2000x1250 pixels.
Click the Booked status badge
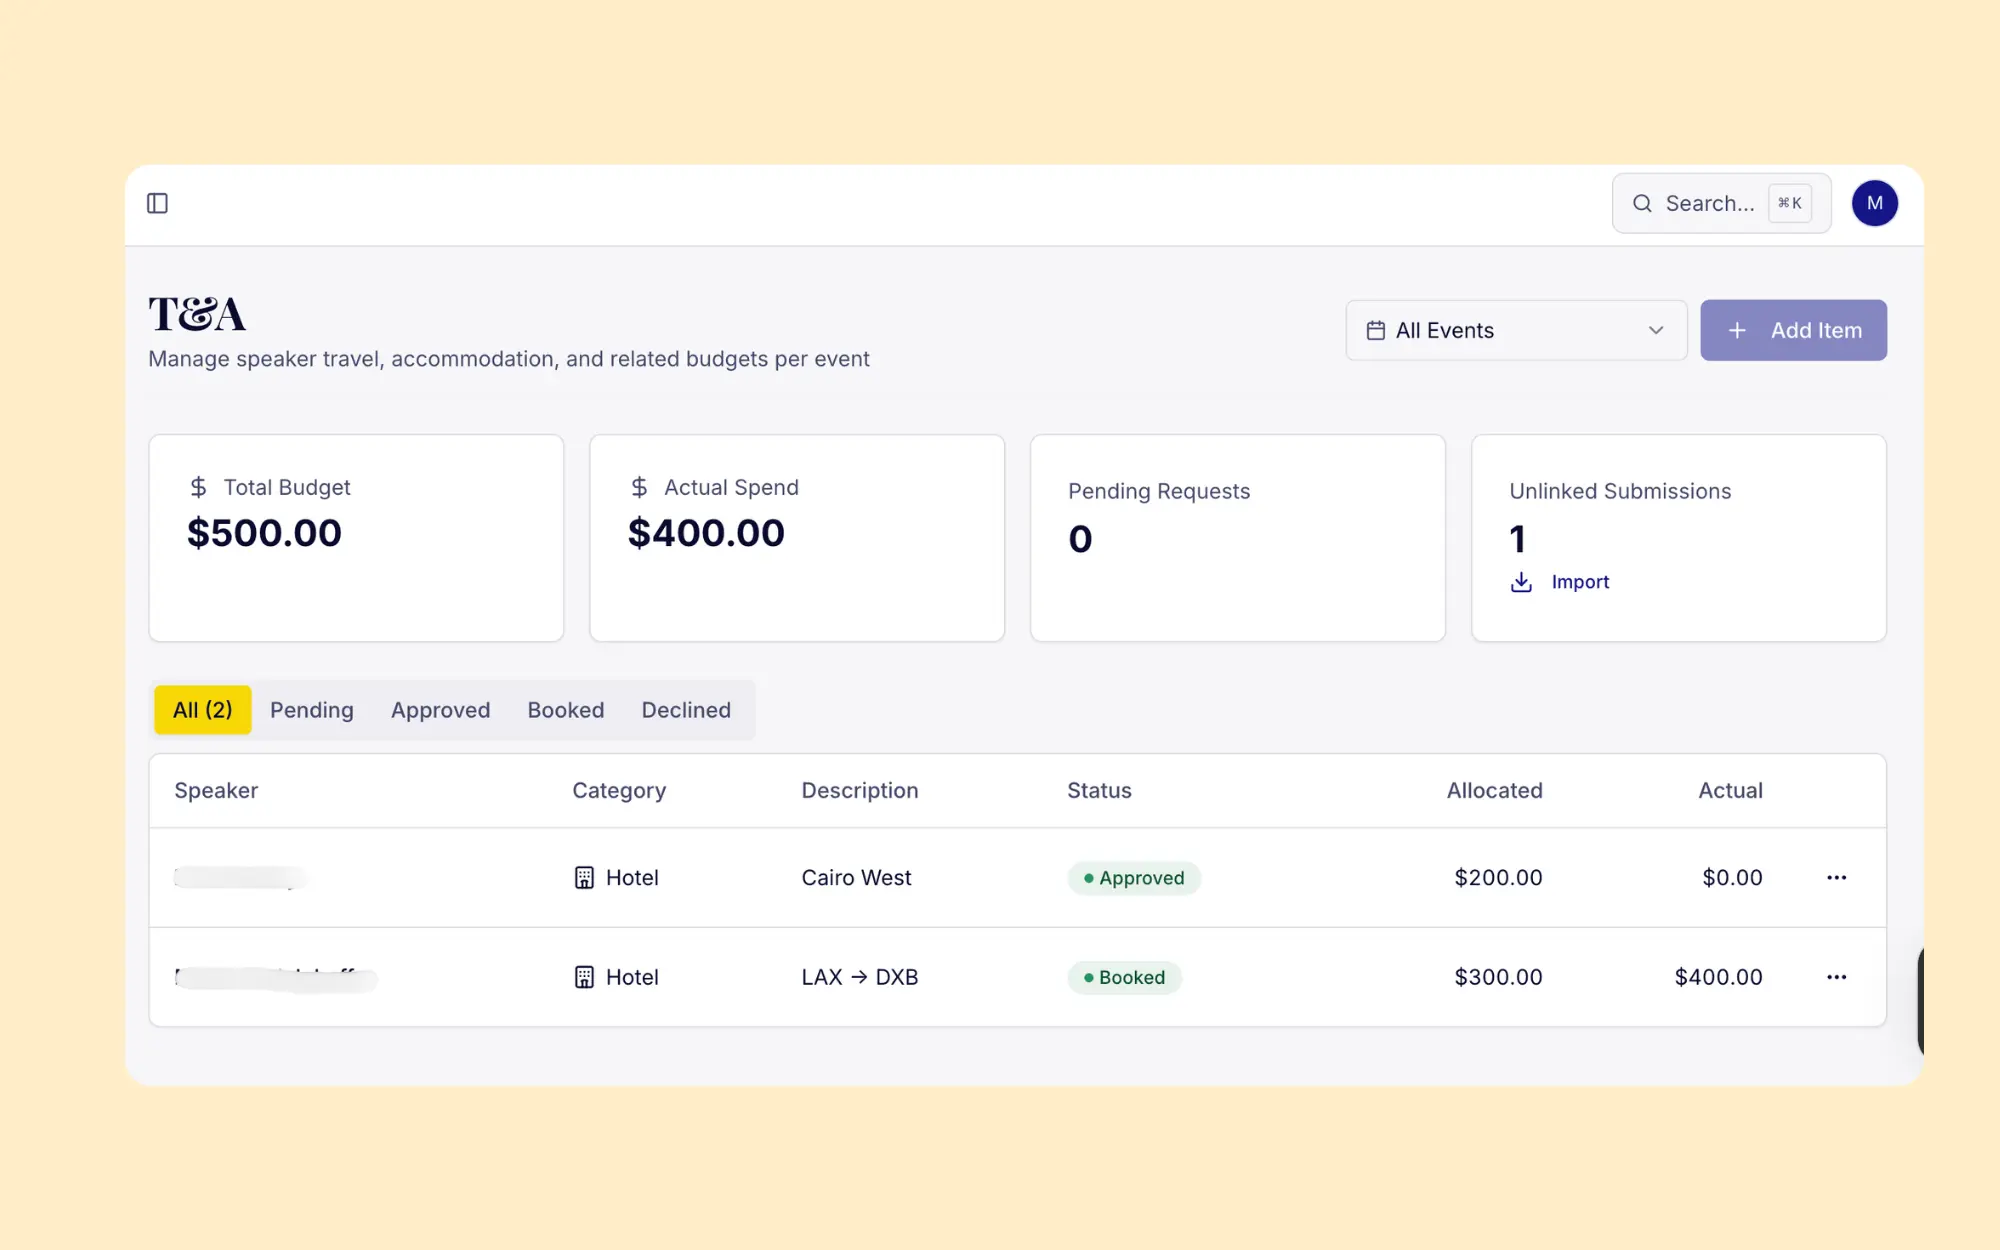(x=1124, y=977)
